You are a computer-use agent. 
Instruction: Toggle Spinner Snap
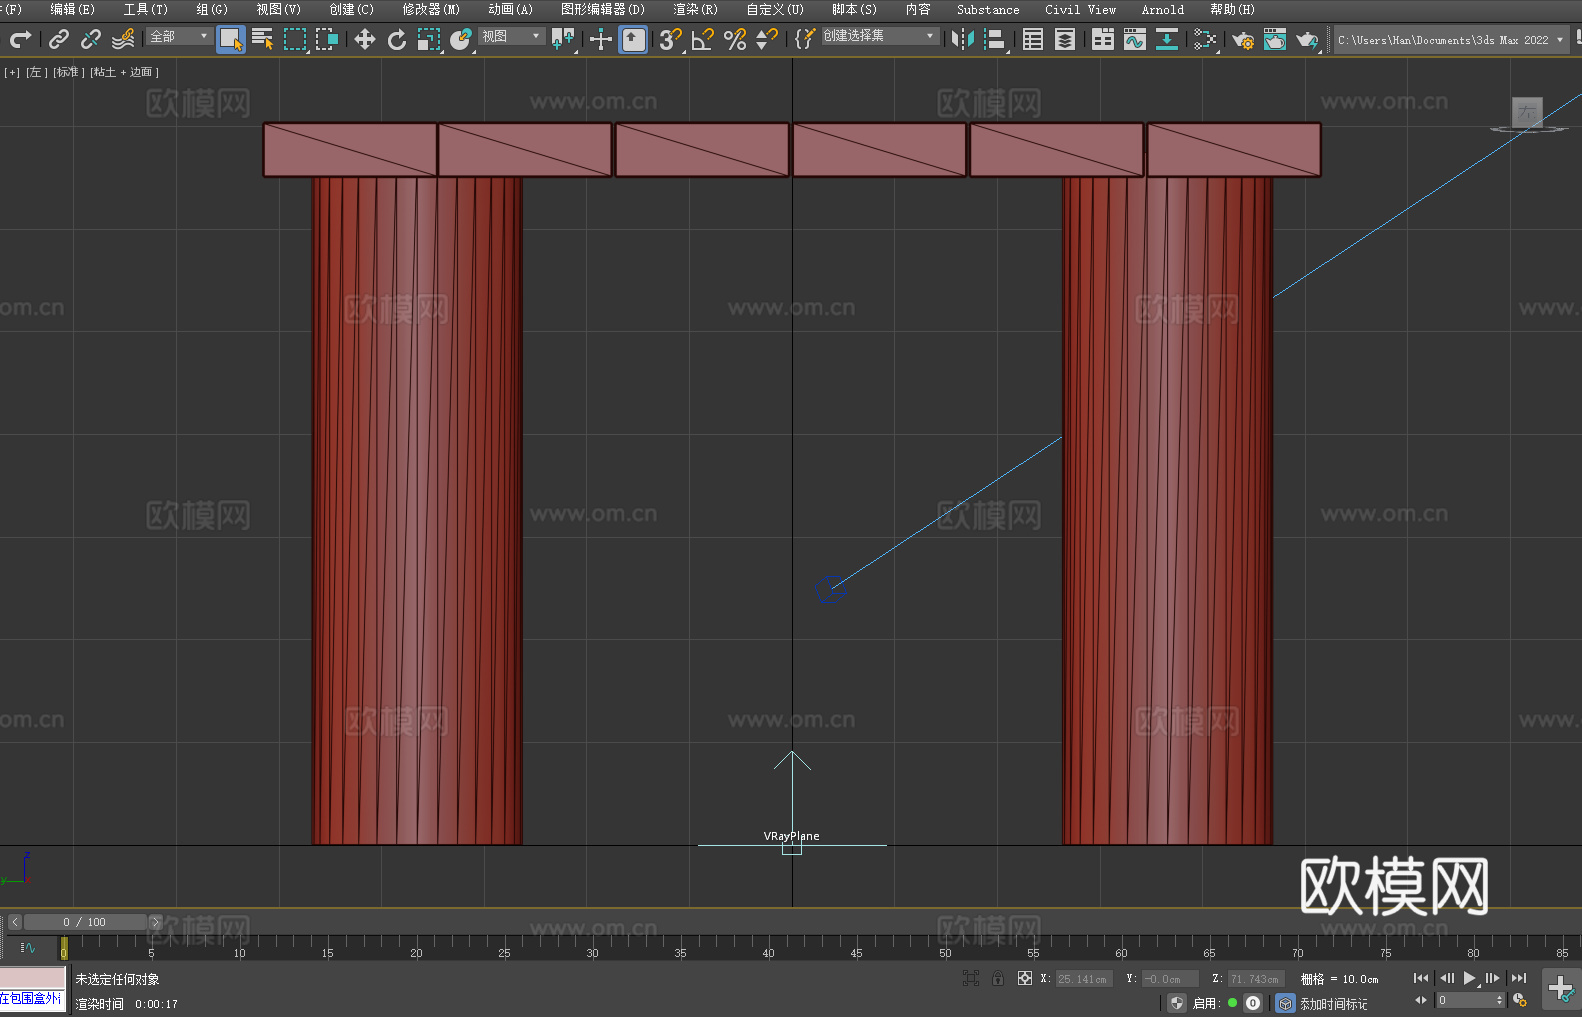coord(767,39)
